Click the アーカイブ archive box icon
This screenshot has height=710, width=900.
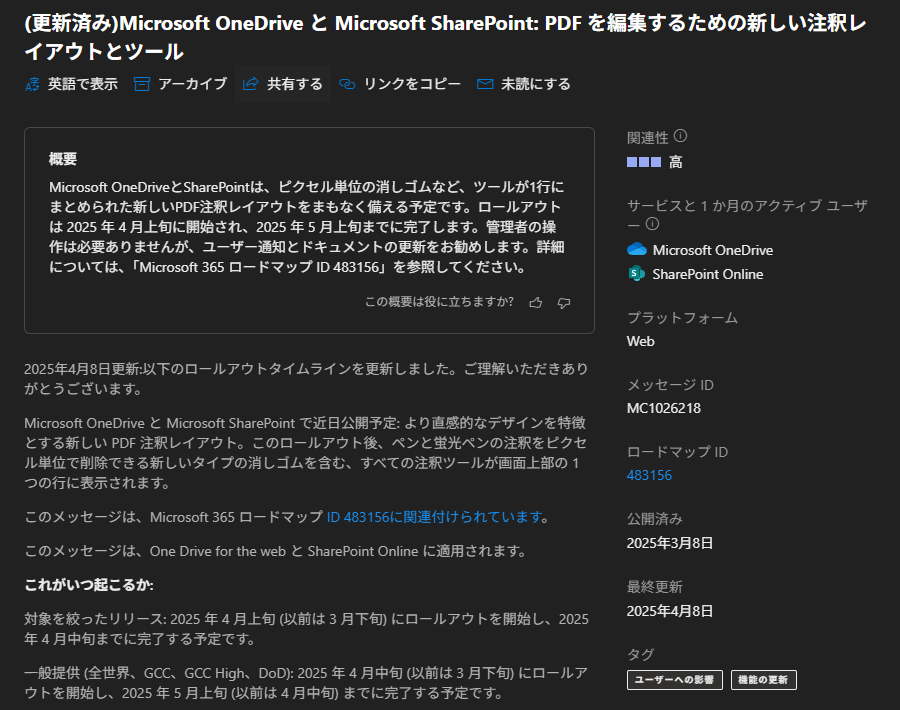[142, 84]
